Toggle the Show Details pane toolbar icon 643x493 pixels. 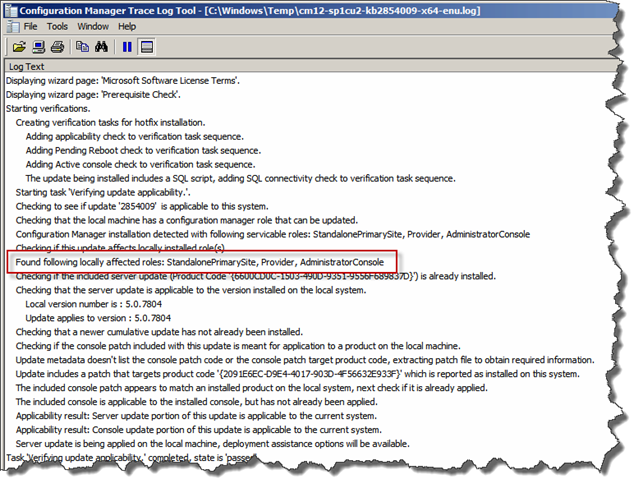(x=147, y=47)
